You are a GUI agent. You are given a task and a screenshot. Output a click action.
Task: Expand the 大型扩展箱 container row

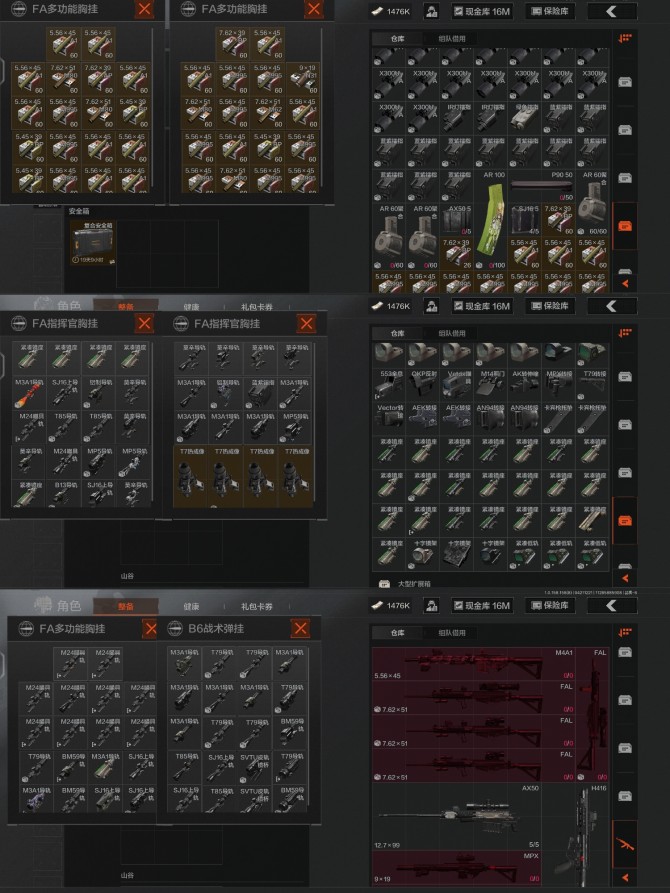coord(491,583)
